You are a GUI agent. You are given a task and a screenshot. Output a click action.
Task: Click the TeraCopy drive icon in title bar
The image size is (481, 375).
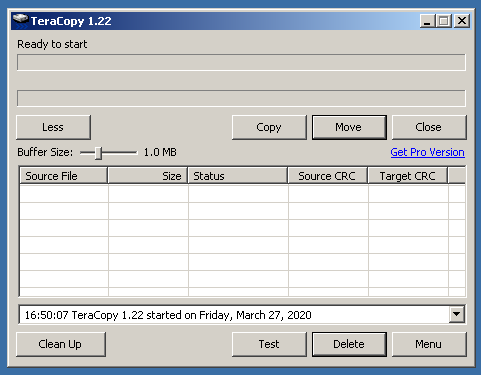pos(20,21)
